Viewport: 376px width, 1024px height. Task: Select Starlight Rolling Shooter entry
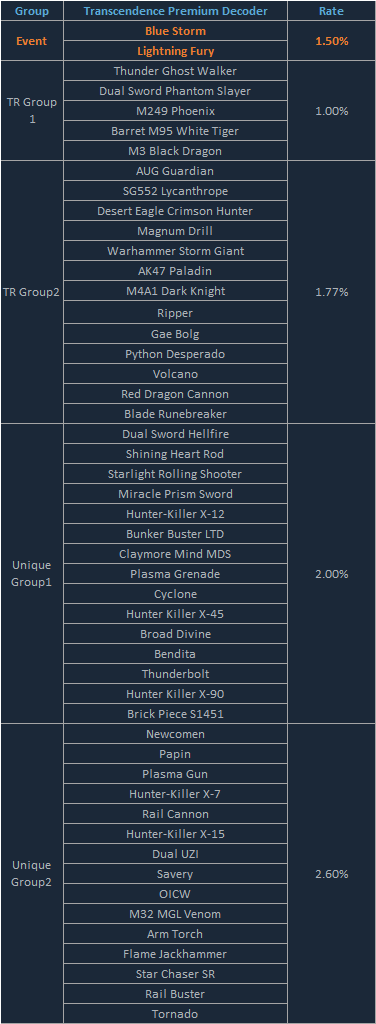point(176,474)
